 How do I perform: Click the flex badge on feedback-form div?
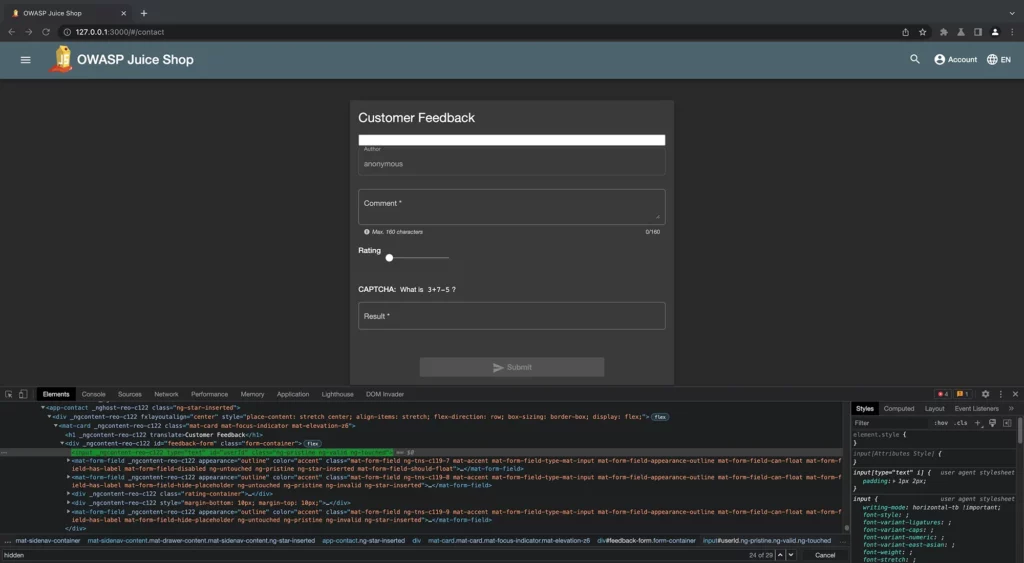point(313,443)
